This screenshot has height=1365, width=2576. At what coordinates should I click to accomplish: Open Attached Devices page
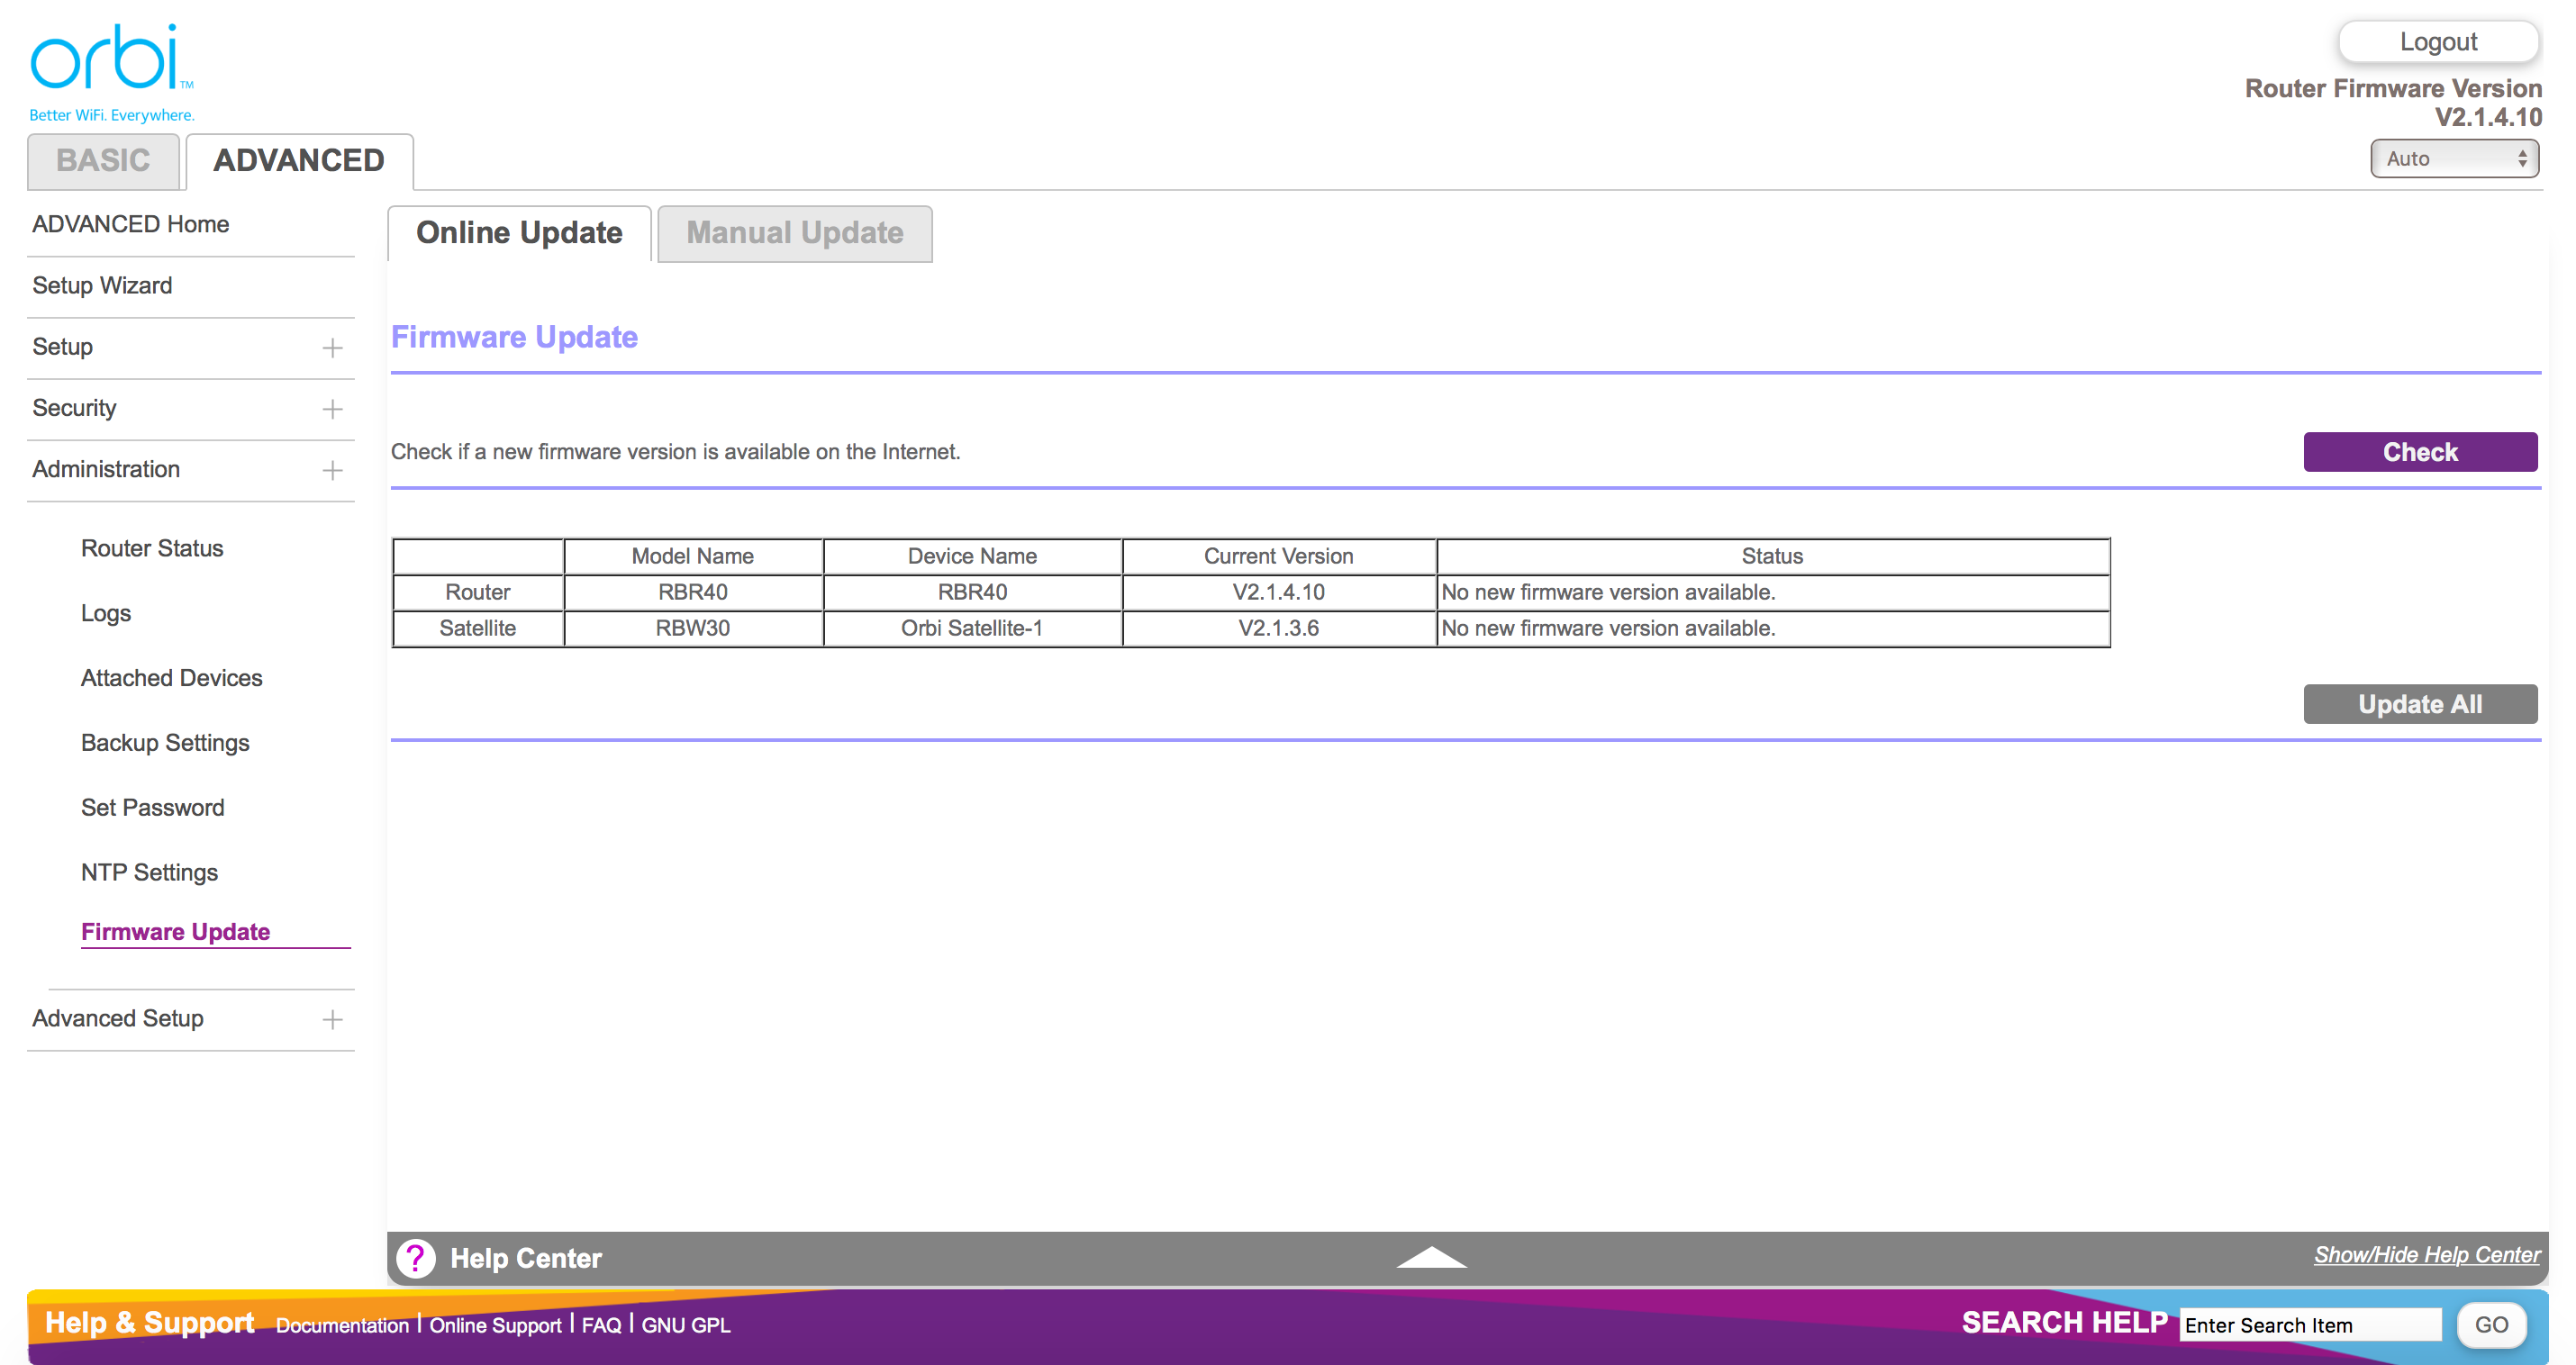(171, 678)
